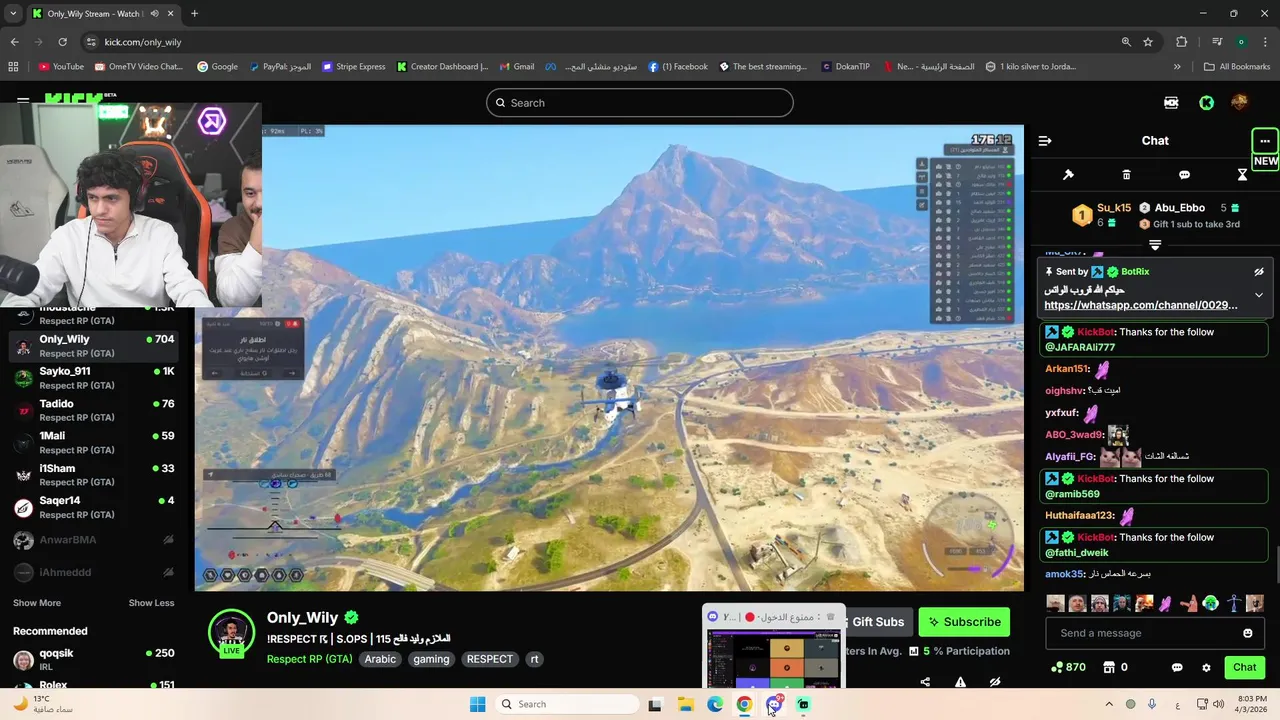Select the Arabic tag
Viewport: 1280px width, 720px height.
380,659
